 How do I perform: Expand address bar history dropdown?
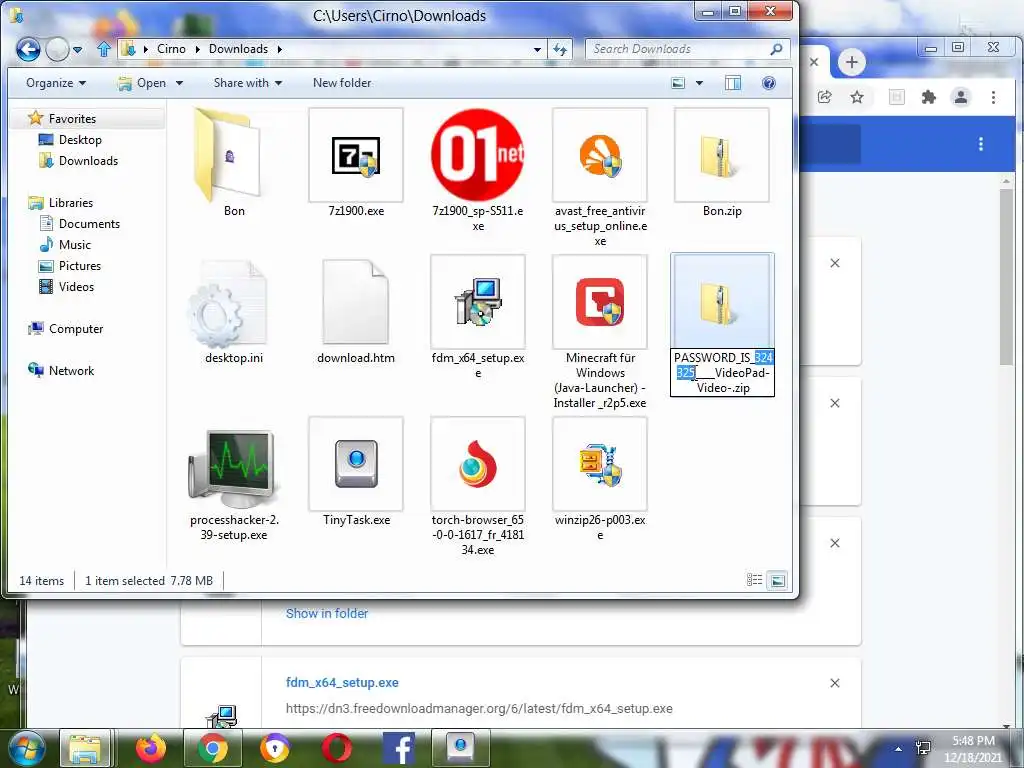tap(537, 49)
